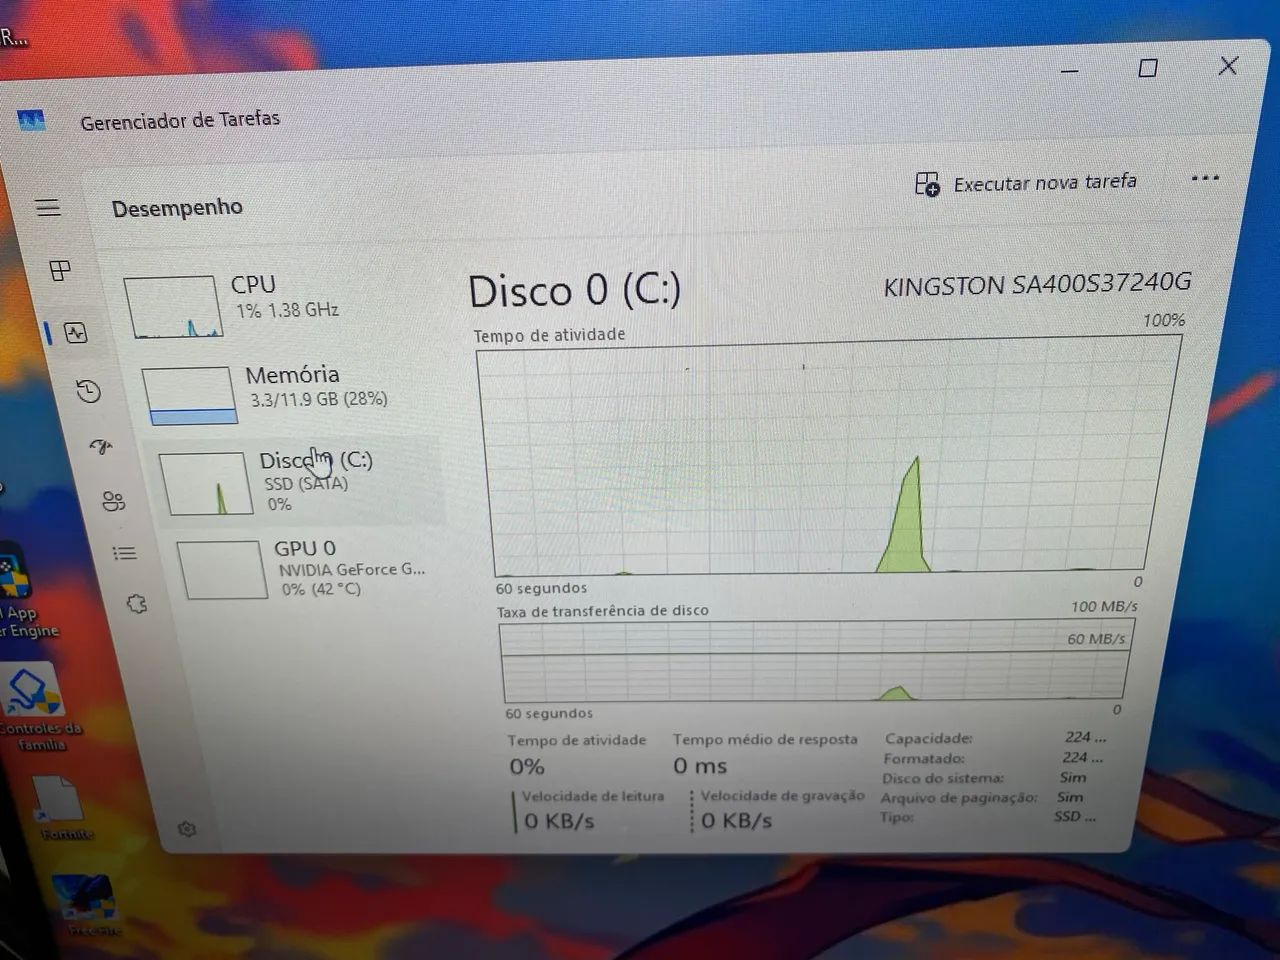The width and height of the screenshot is (1280, 960).
Task: Click the Desempenho page title
Action: pos(177,208)
